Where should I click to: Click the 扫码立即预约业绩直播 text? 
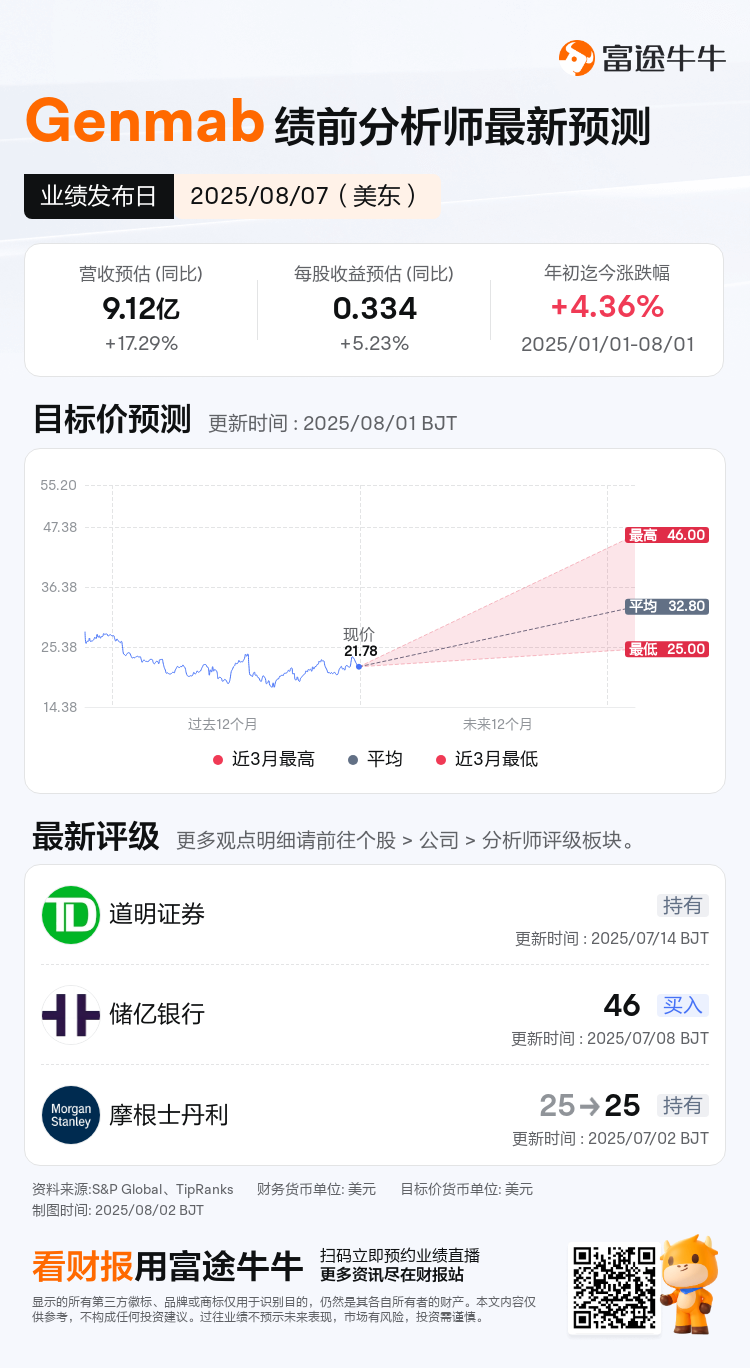click(400, 1256)
